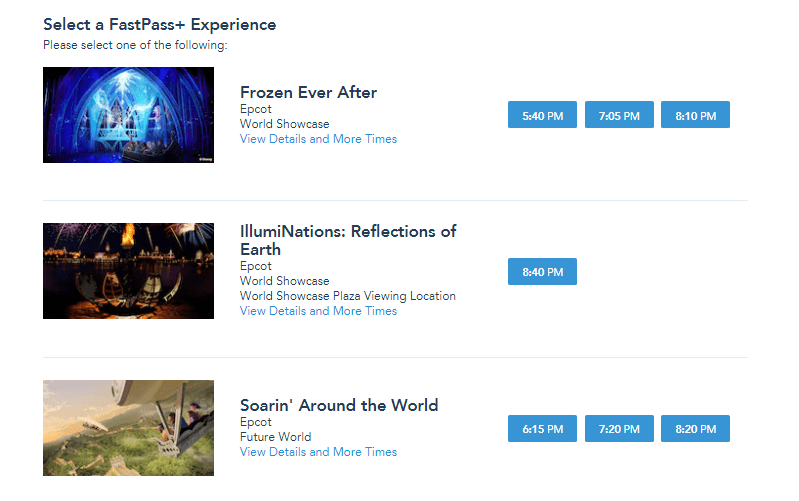This screenshot has width=799, height=501.
Task: Select the 8:40 PM IllumiNations time
Action: point(542,272)
